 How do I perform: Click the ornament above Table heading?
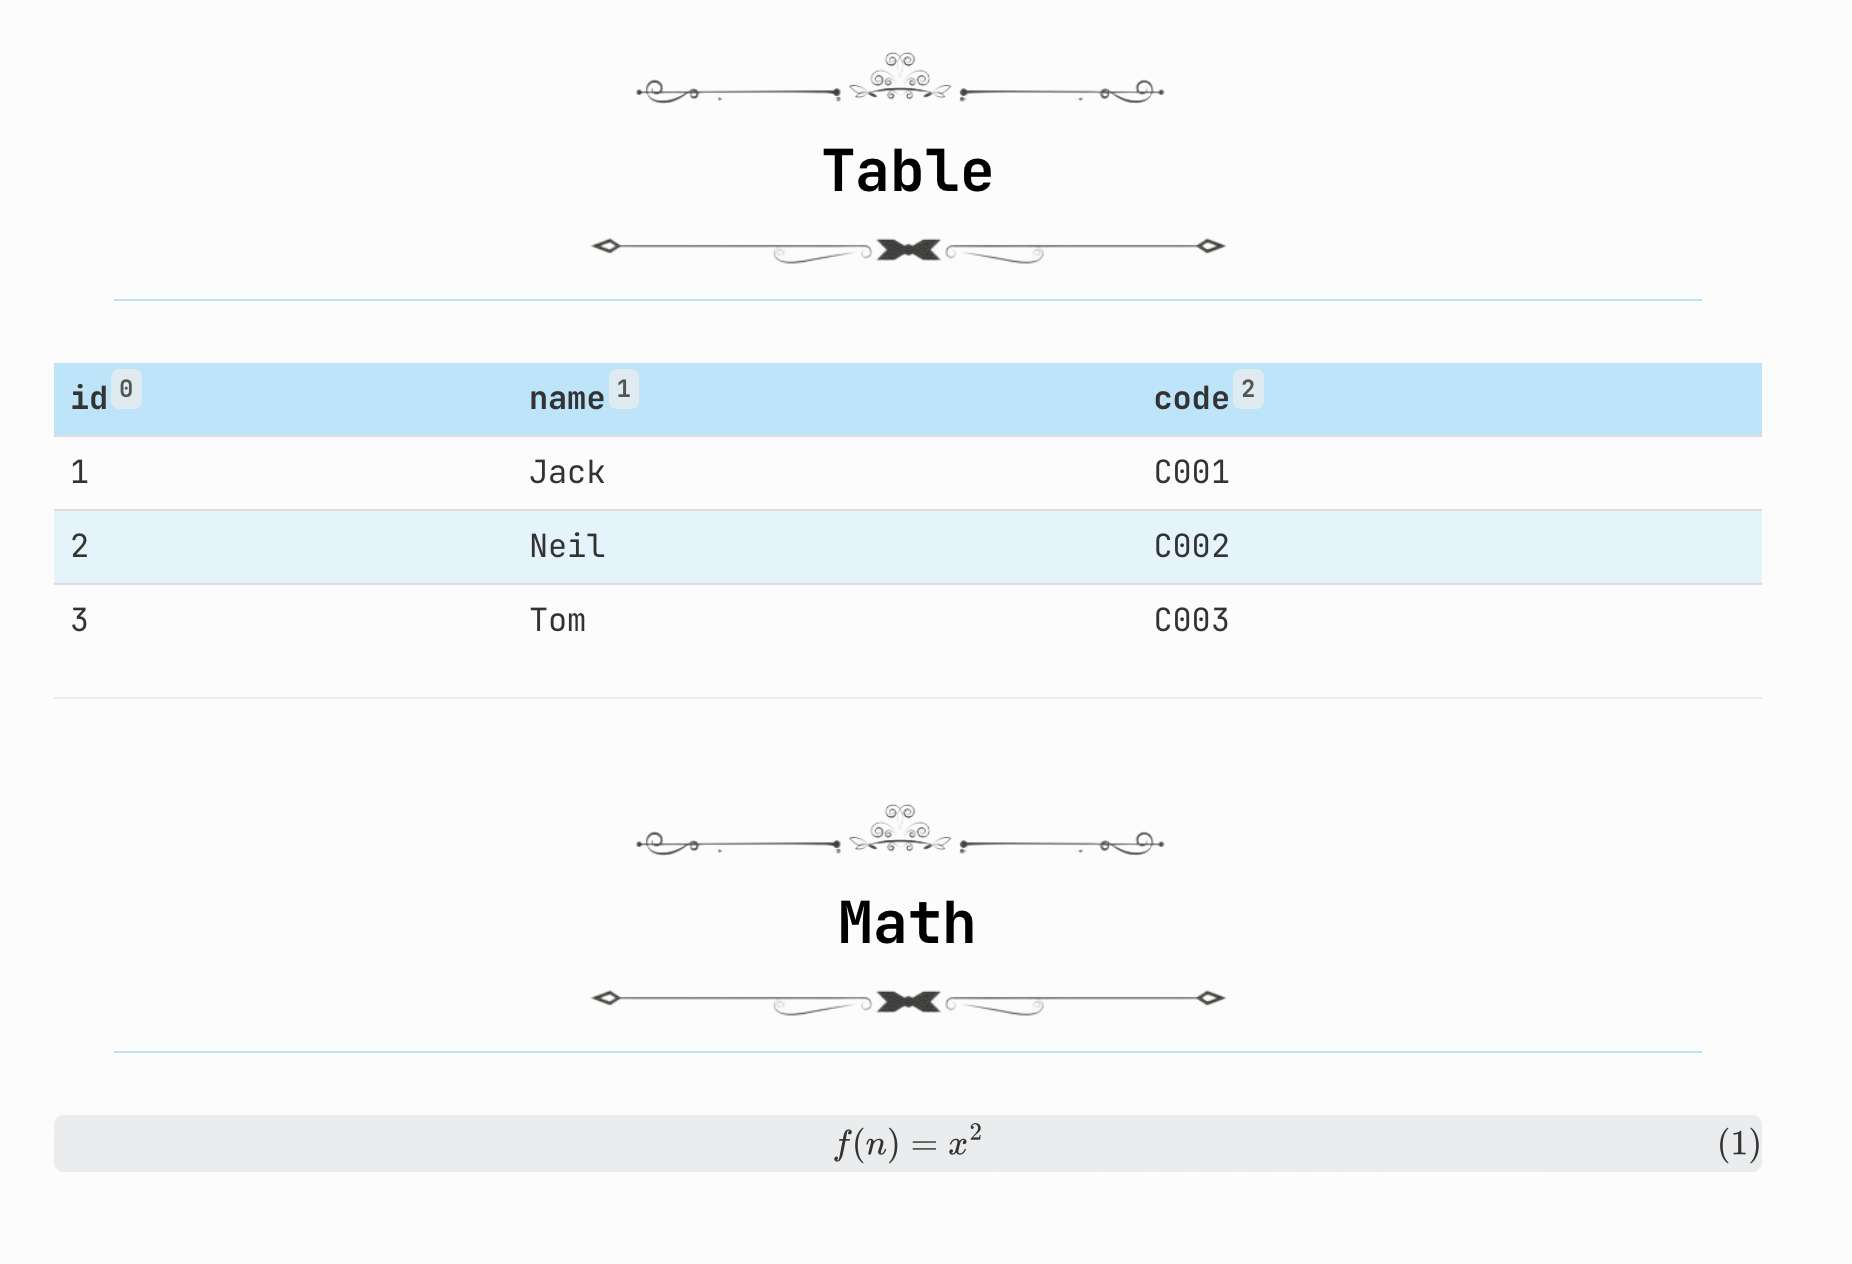[x=900, y=78]
